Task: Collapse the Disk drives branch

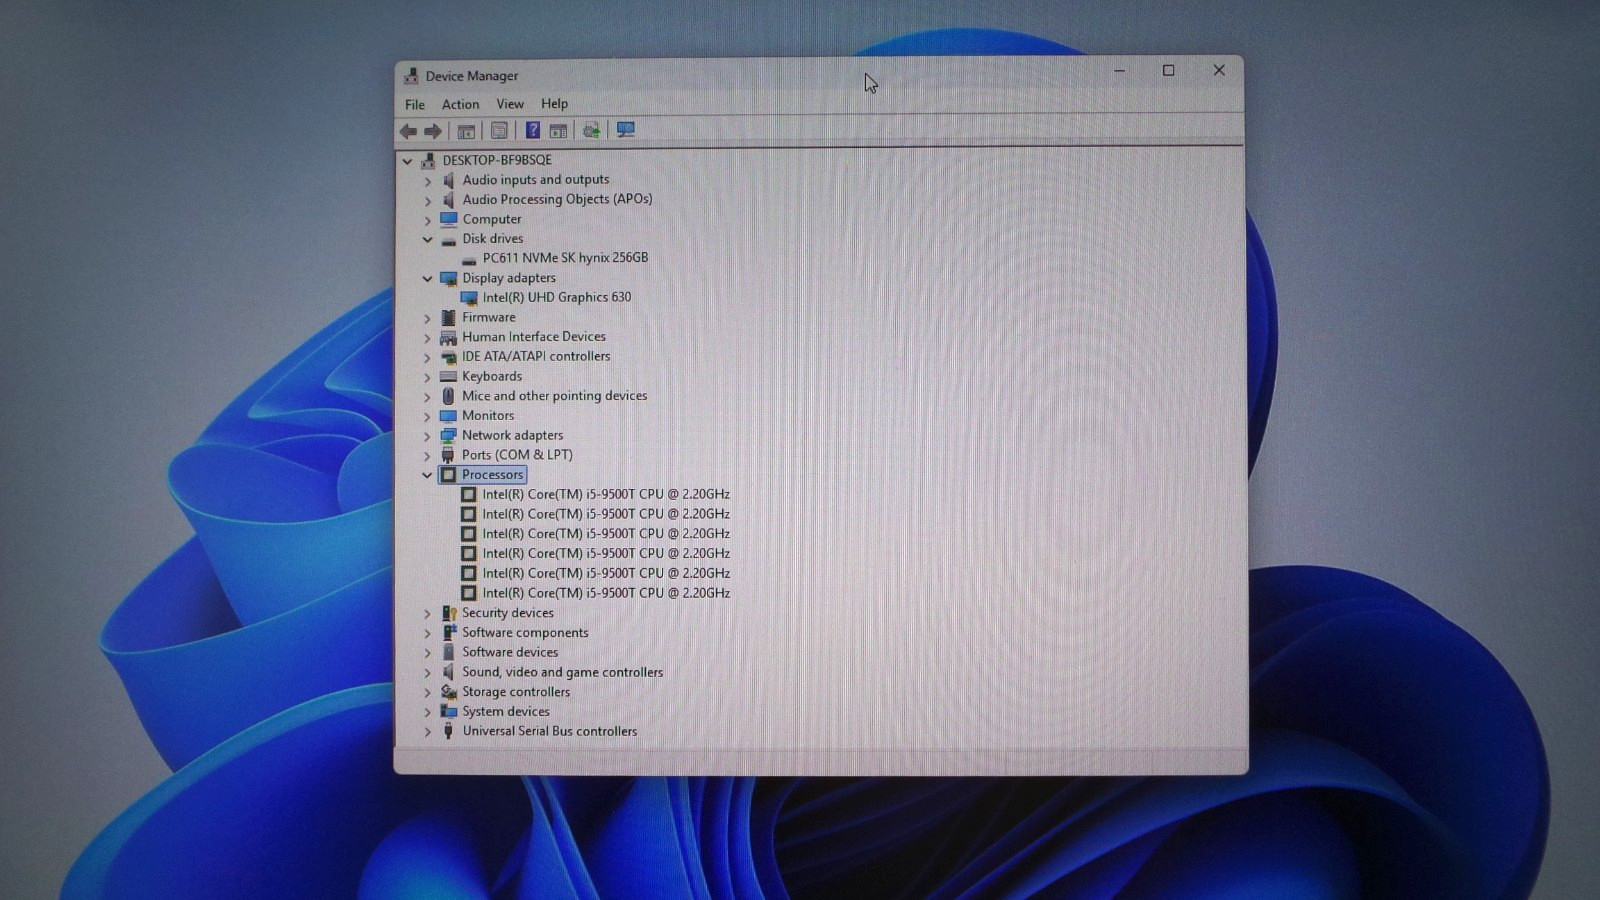Action: tap(428, 240)
